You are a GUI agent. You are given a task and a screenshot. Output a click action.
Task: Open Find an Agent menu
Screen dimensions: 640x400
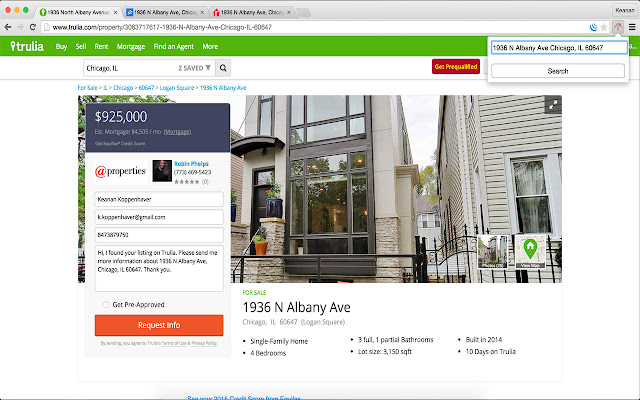tap(173, 46)
